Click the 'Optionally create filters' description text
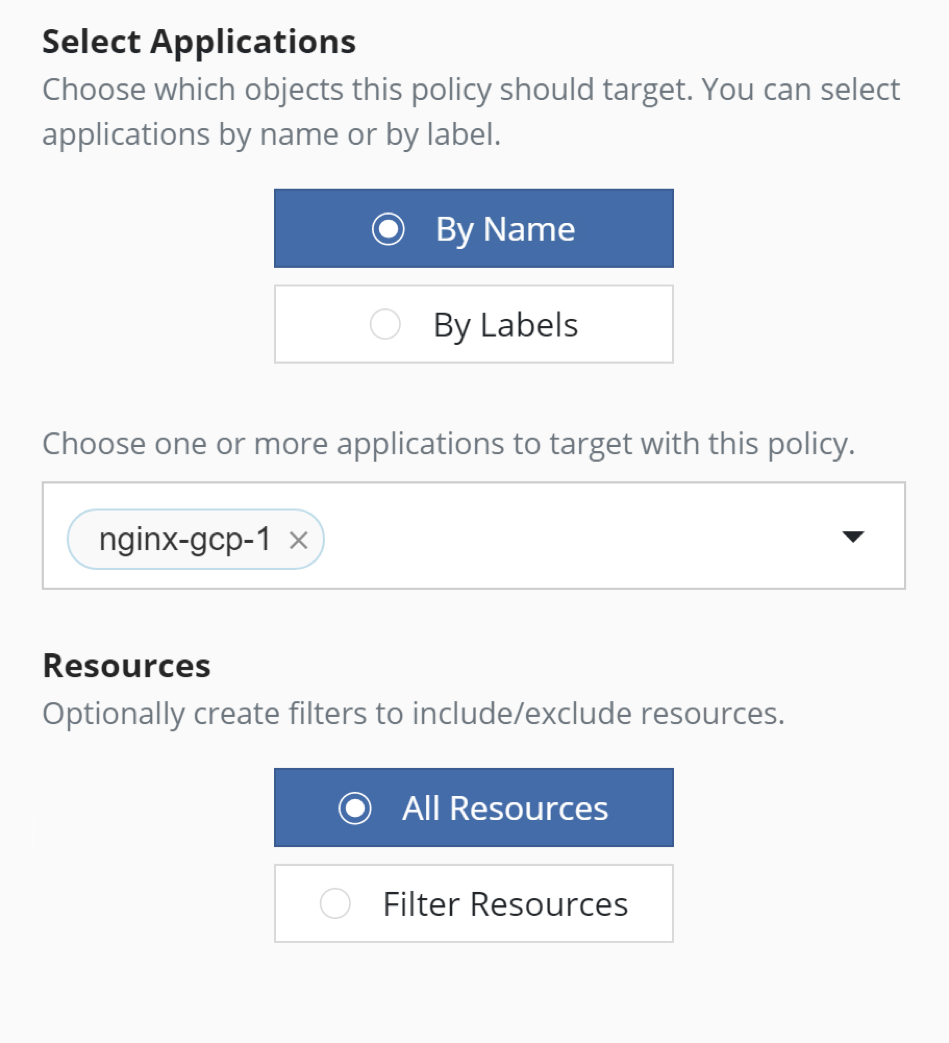Image resolution: width=949 pixels, height=1043 pixels. click(x=414, y=714)
